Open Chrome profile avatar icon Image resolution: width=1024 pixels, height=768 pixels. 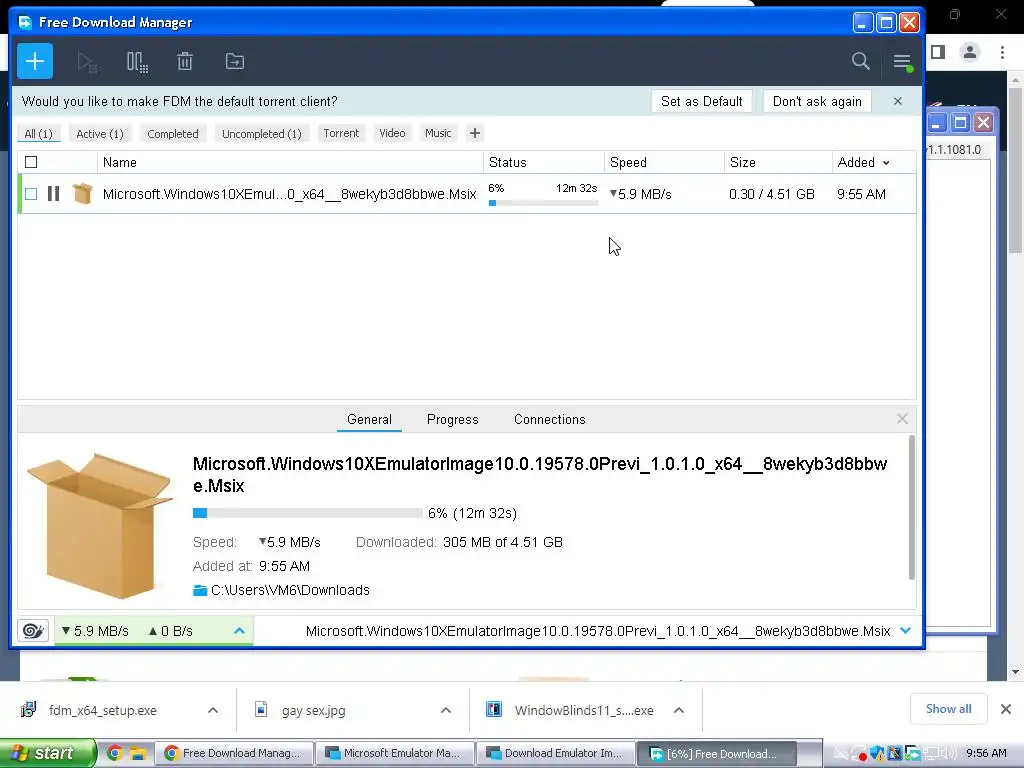(970, 52)
